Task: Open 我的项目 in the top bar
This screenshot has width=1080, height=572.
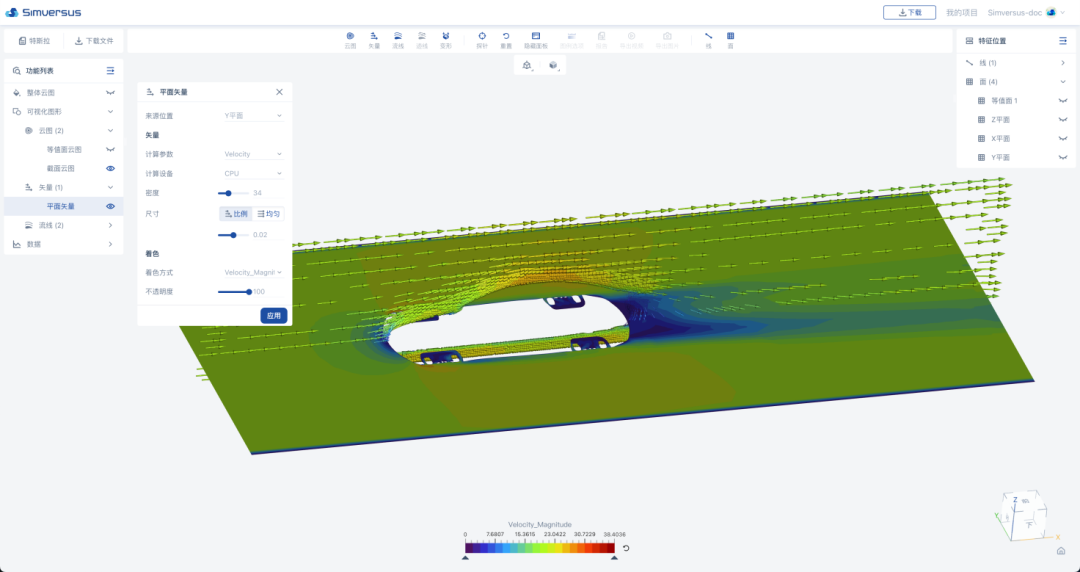Action: [960, 13]
